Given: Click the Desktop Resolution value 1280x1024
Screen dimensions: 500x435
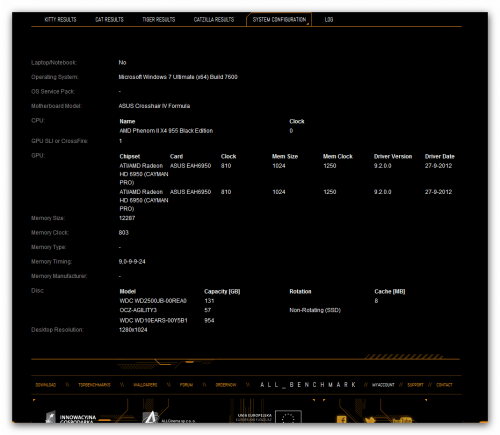Looking at the screenshot, I should click(x=133, y=330).
